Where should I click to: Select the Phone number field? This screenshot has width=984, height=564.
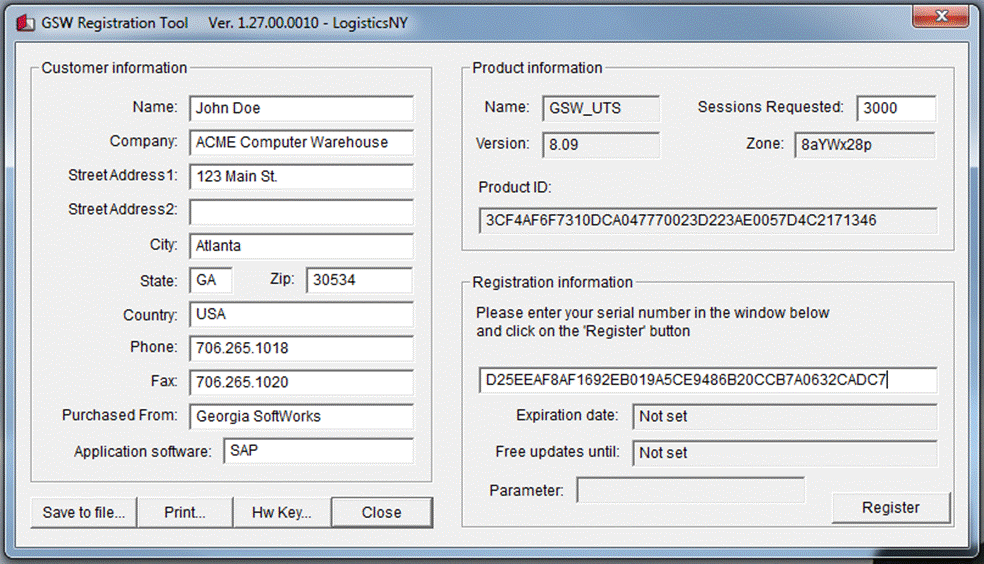tap(301, 348)
